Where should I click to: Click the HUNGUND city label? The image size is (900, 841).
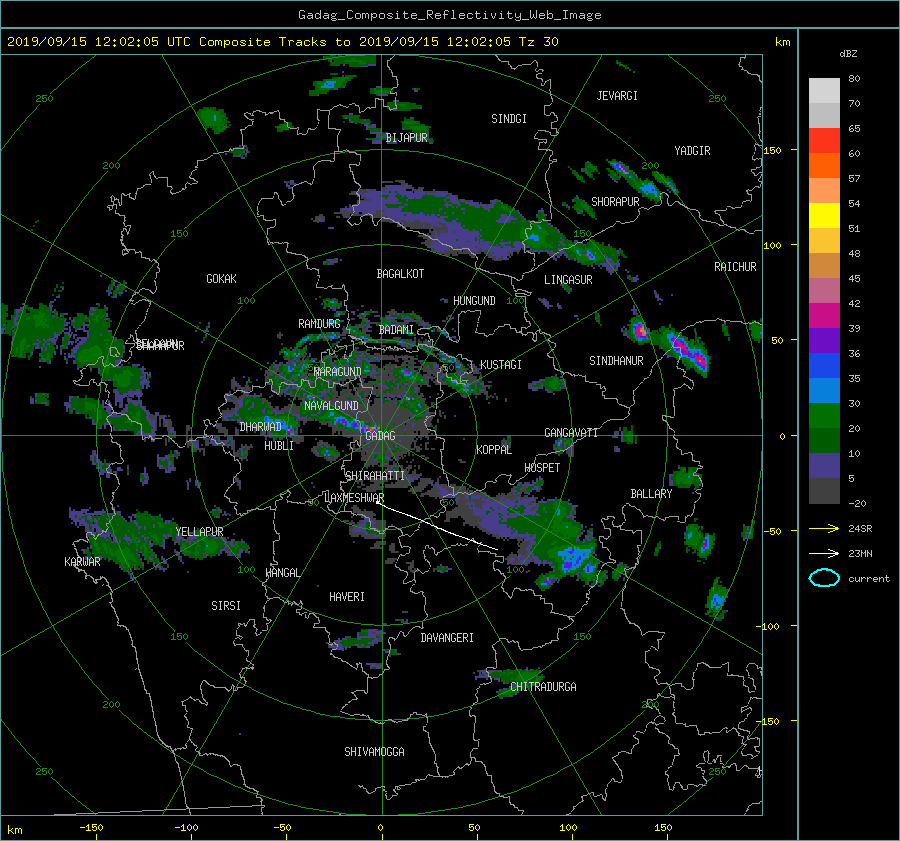click(474, 301)
